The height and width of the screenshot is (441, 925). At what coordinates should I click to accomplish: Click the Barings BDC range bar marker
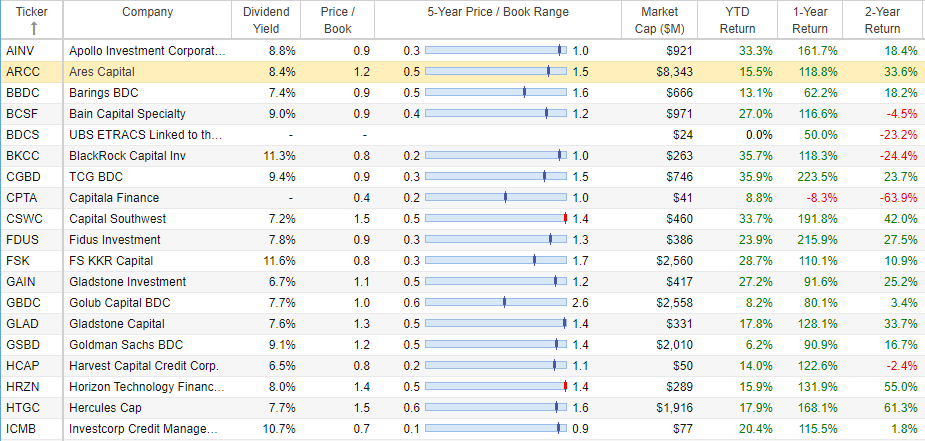524,93
